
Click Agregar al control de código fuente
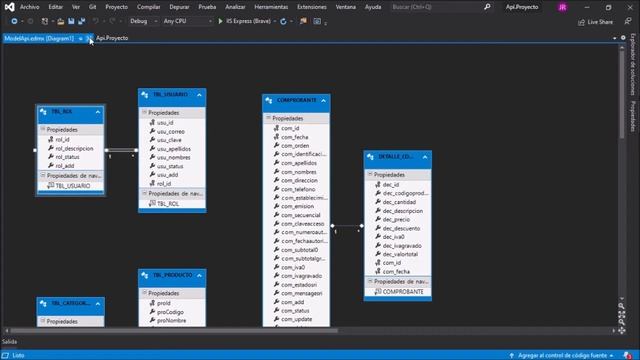562,356
